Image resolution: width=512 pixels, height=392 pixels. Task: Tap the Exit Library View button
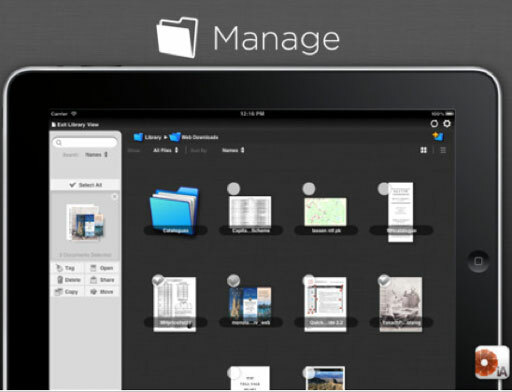(x=75, y=125)
